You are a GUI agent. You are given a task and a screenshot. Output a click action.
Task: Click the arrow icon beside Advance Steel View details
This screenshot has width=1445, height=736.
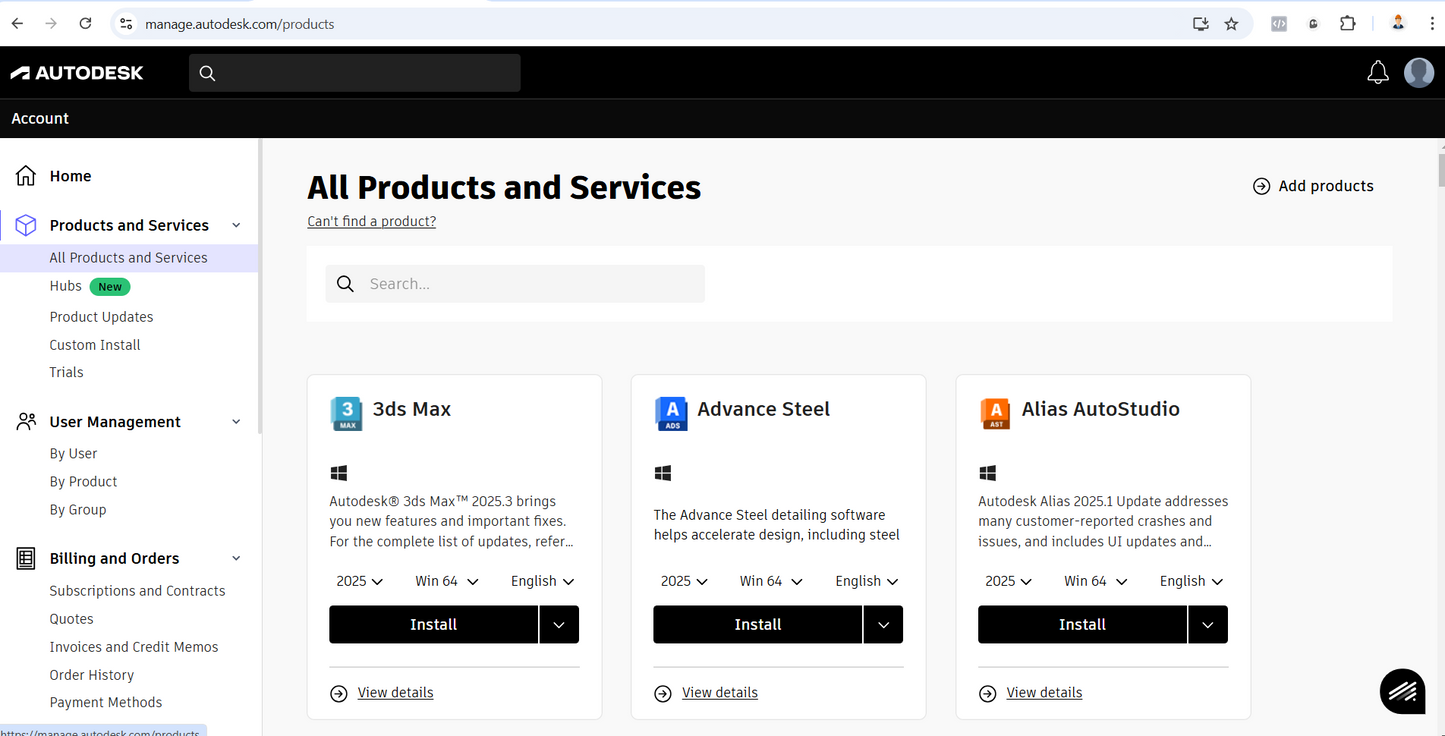pyautogui.click(x=663, y=693)
